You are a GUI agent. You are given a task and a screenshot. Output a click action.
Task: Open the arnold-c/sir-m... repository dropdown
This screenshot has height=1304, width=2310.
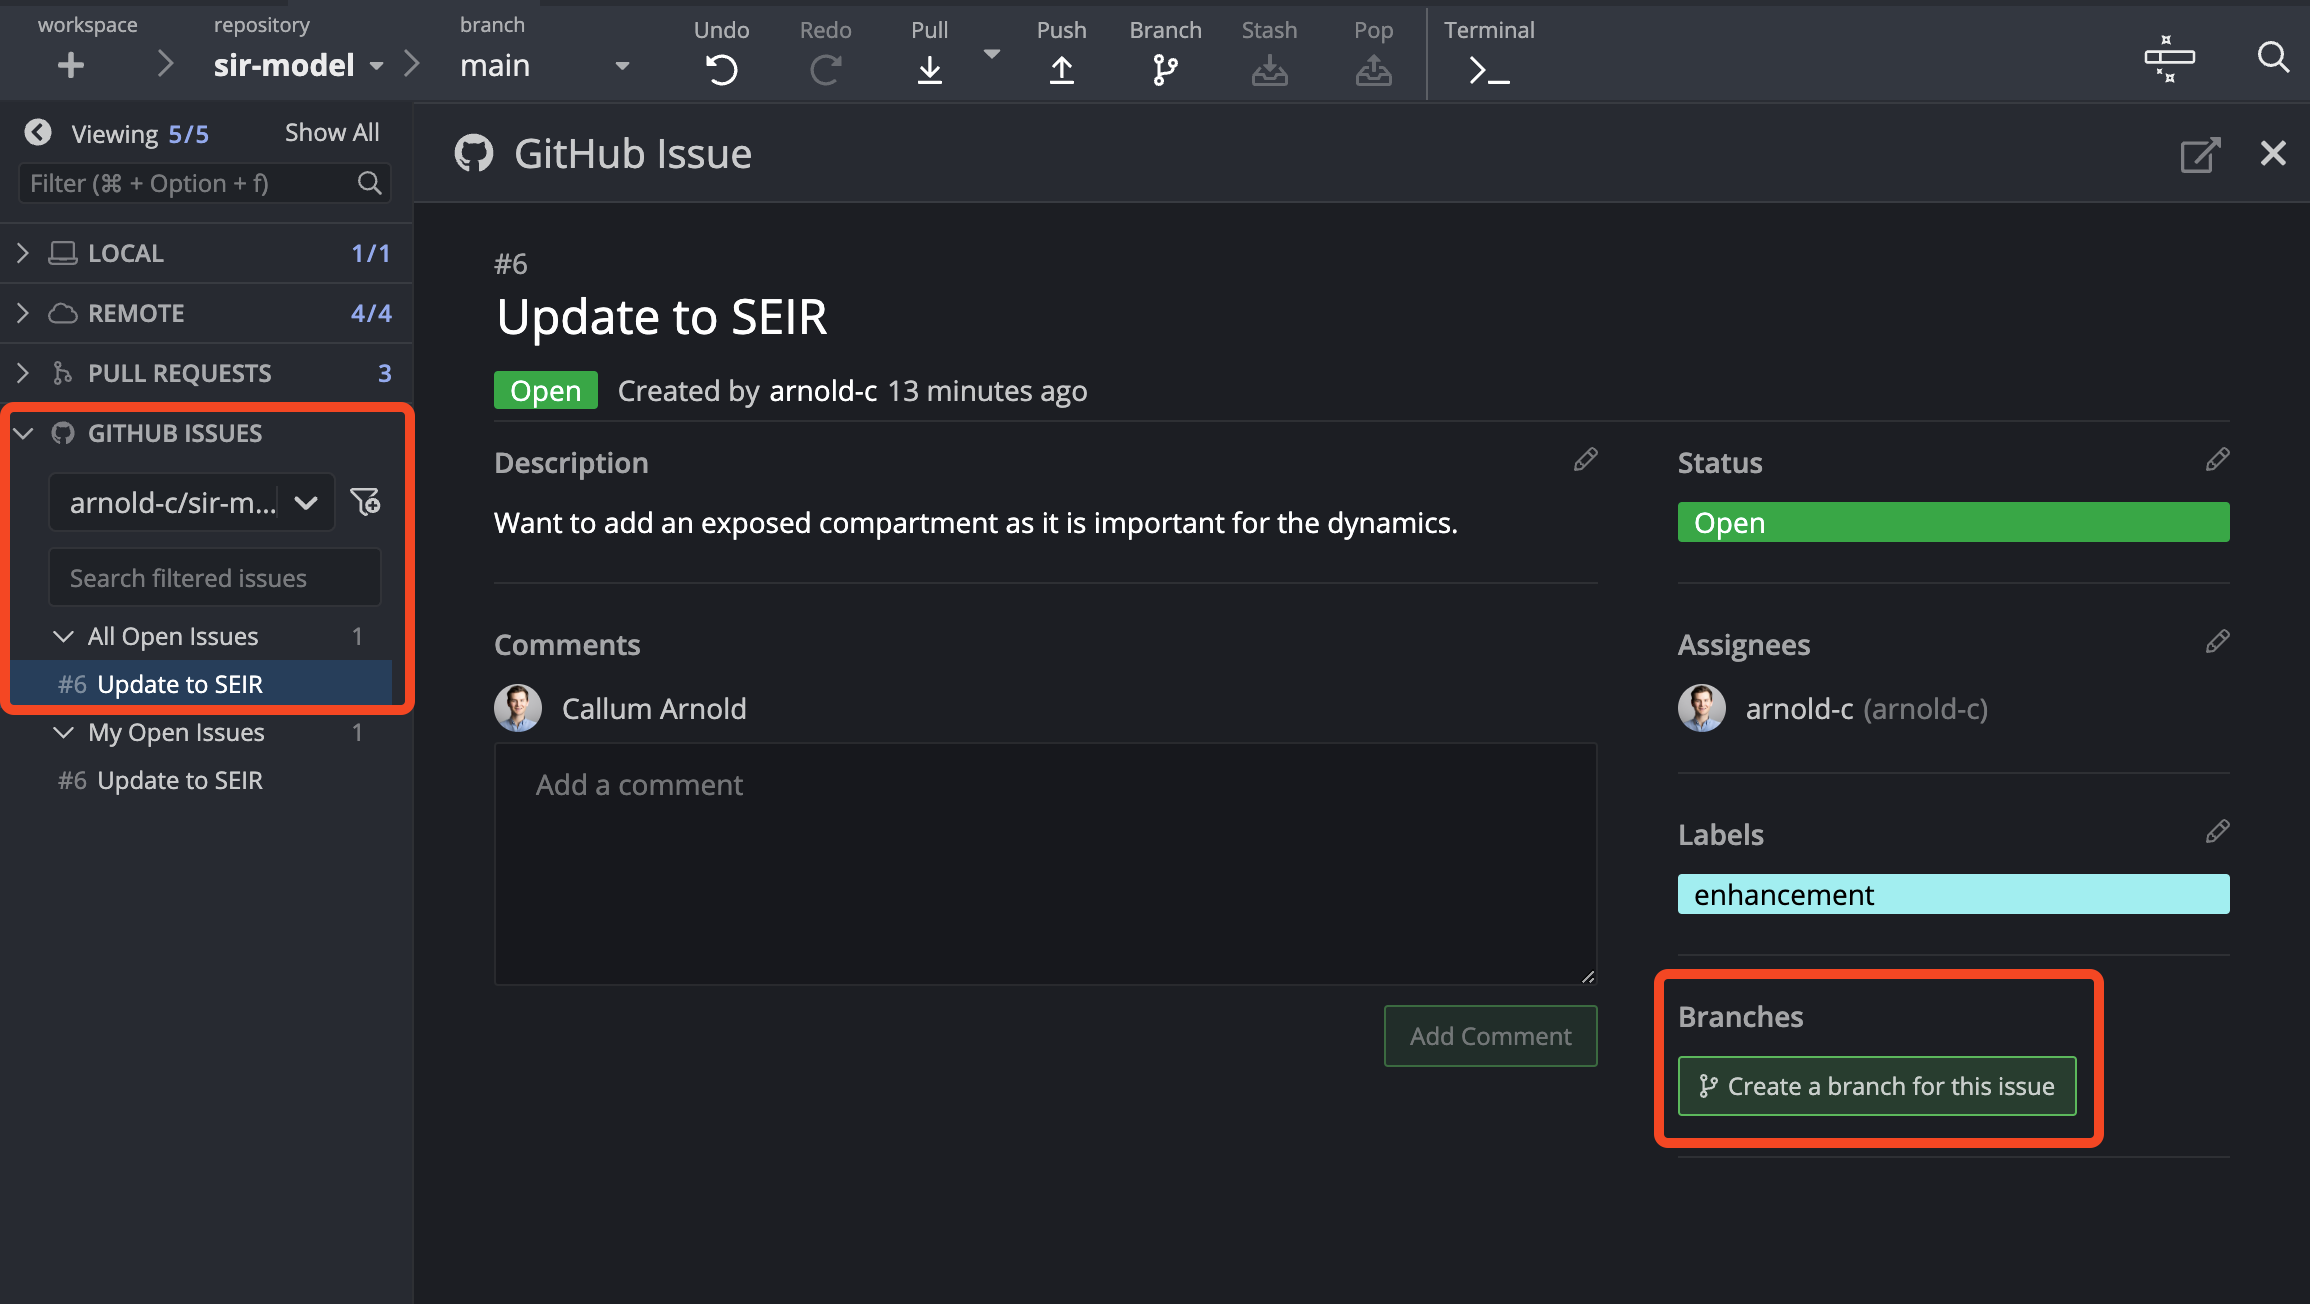(x=192, y=502)
